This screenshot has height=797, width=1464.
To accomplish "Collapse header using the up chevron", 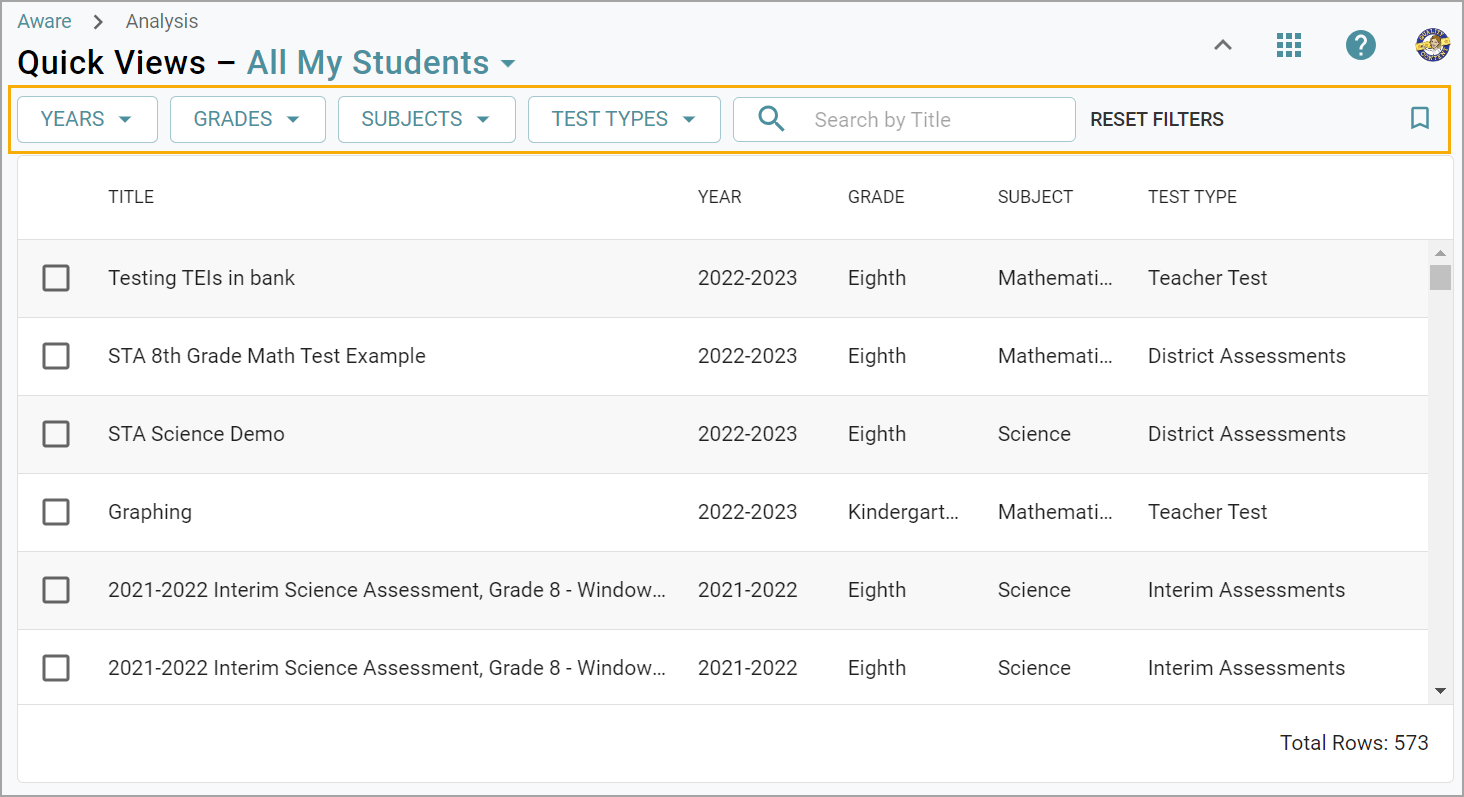I will click(1223, 45).
